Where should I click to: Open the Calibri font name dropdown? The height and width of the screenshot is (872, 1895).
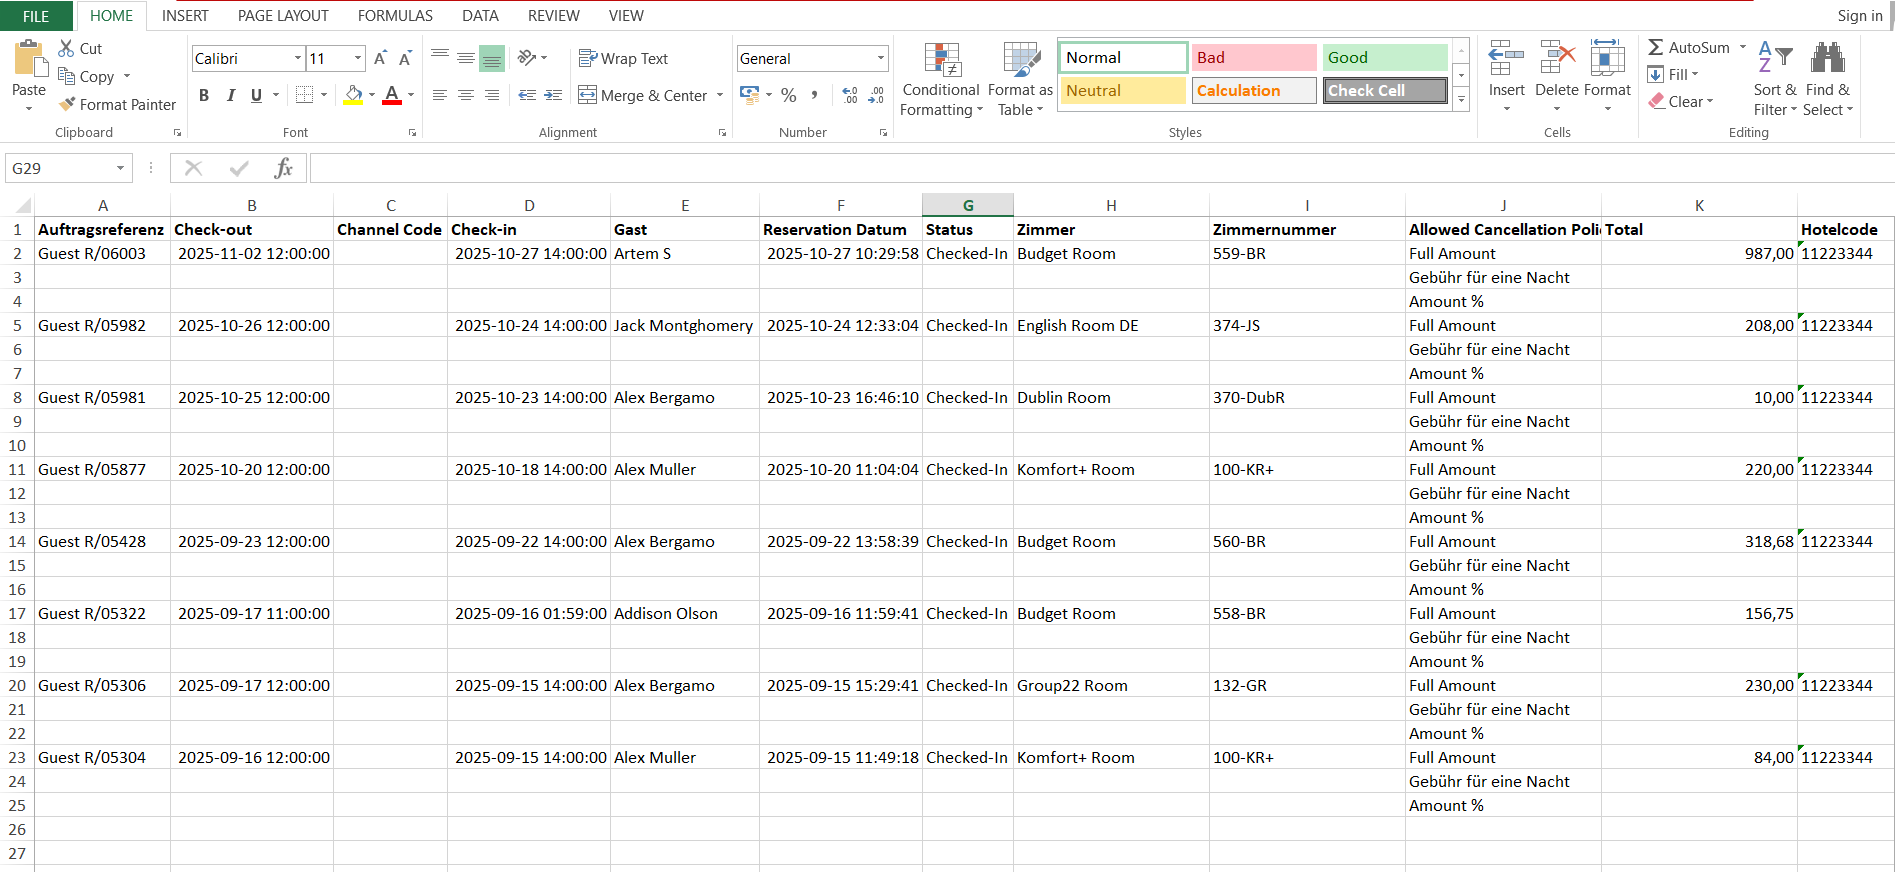tap(297, 59)
